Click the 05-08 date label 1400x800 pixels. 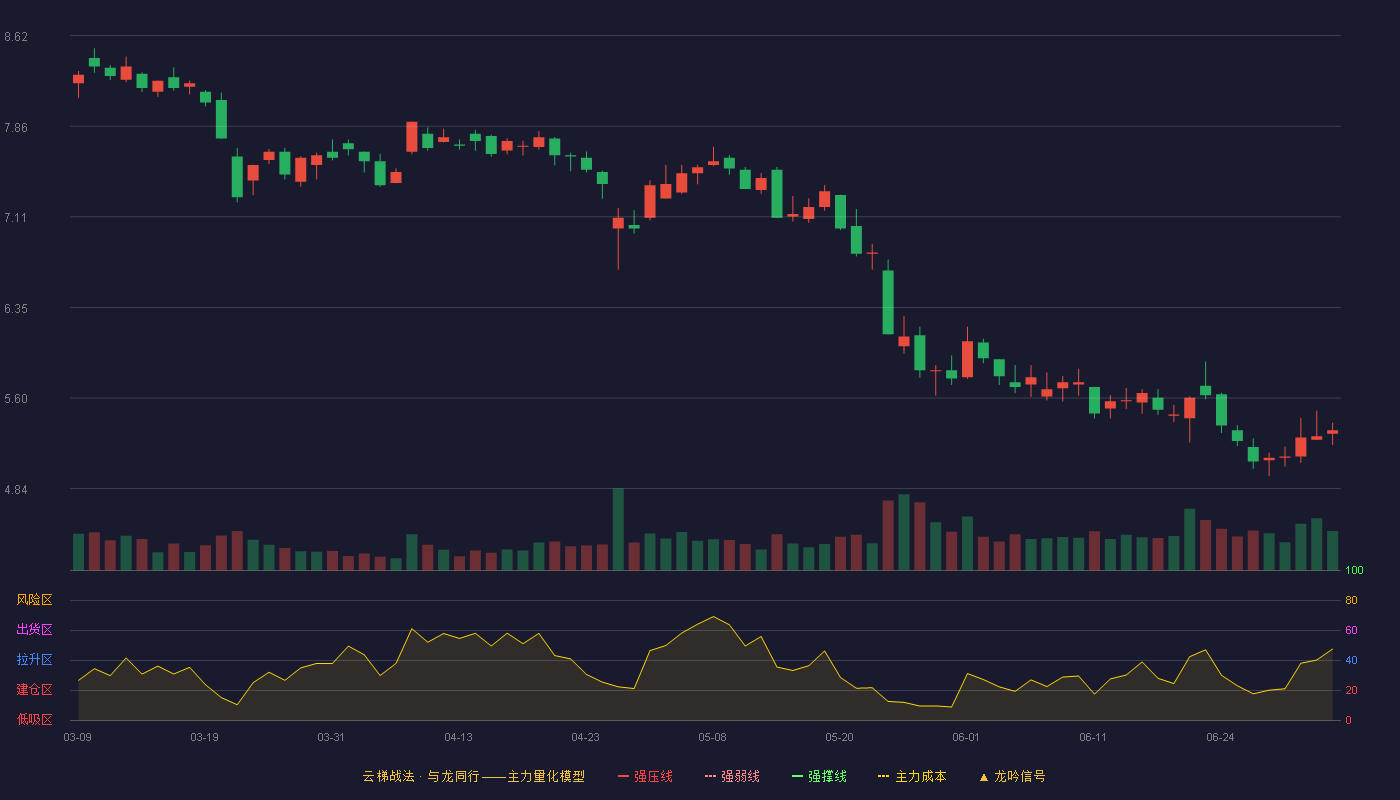coord(712,737)
